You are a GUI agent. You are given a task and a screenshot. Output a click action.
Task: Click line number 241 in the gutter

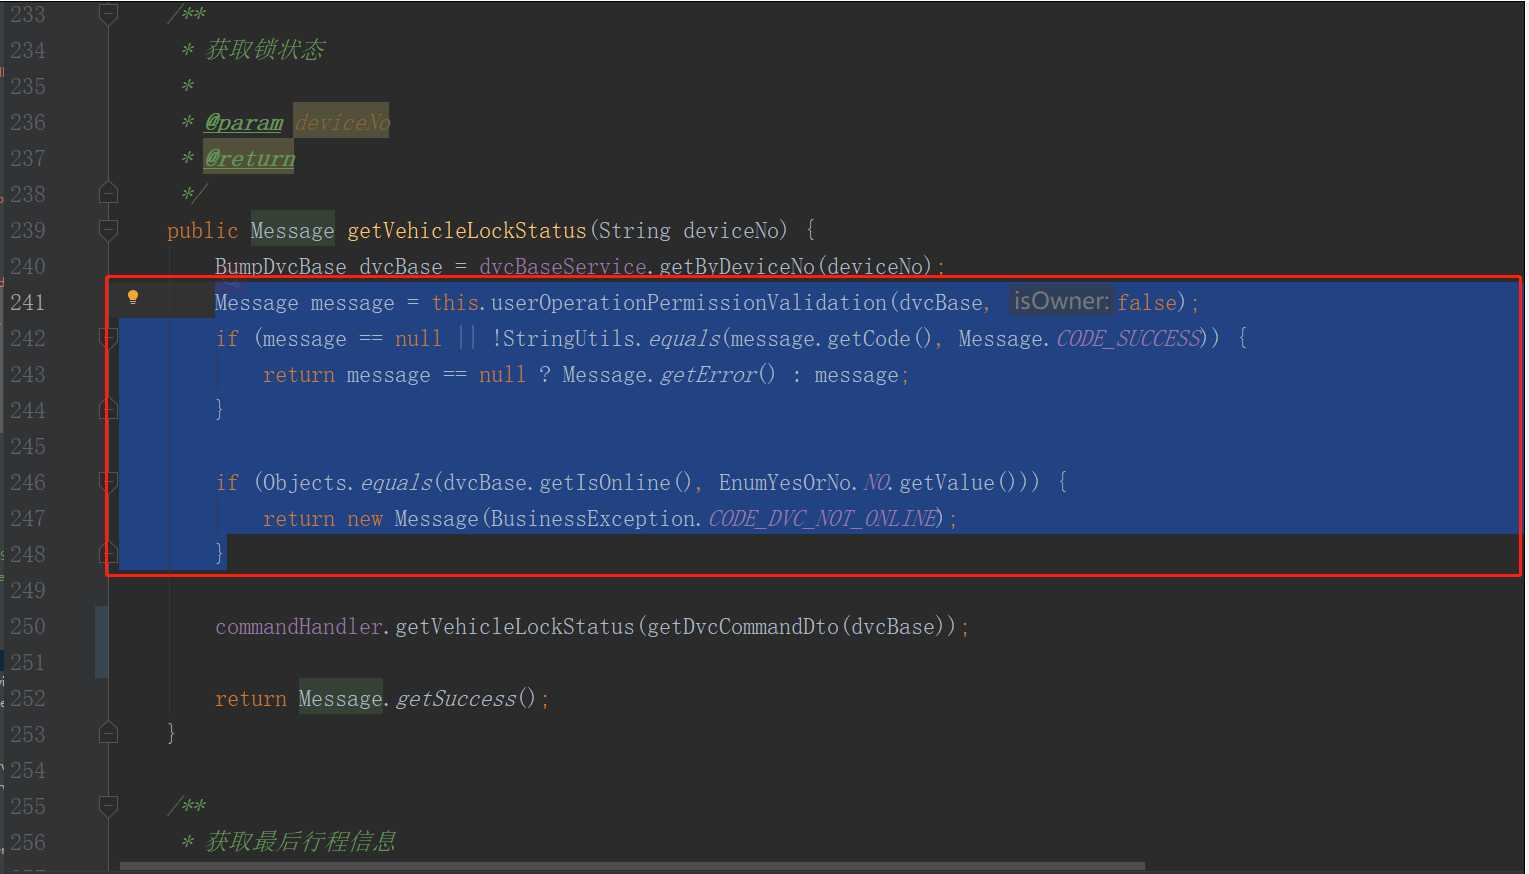(x=28, y=302)
